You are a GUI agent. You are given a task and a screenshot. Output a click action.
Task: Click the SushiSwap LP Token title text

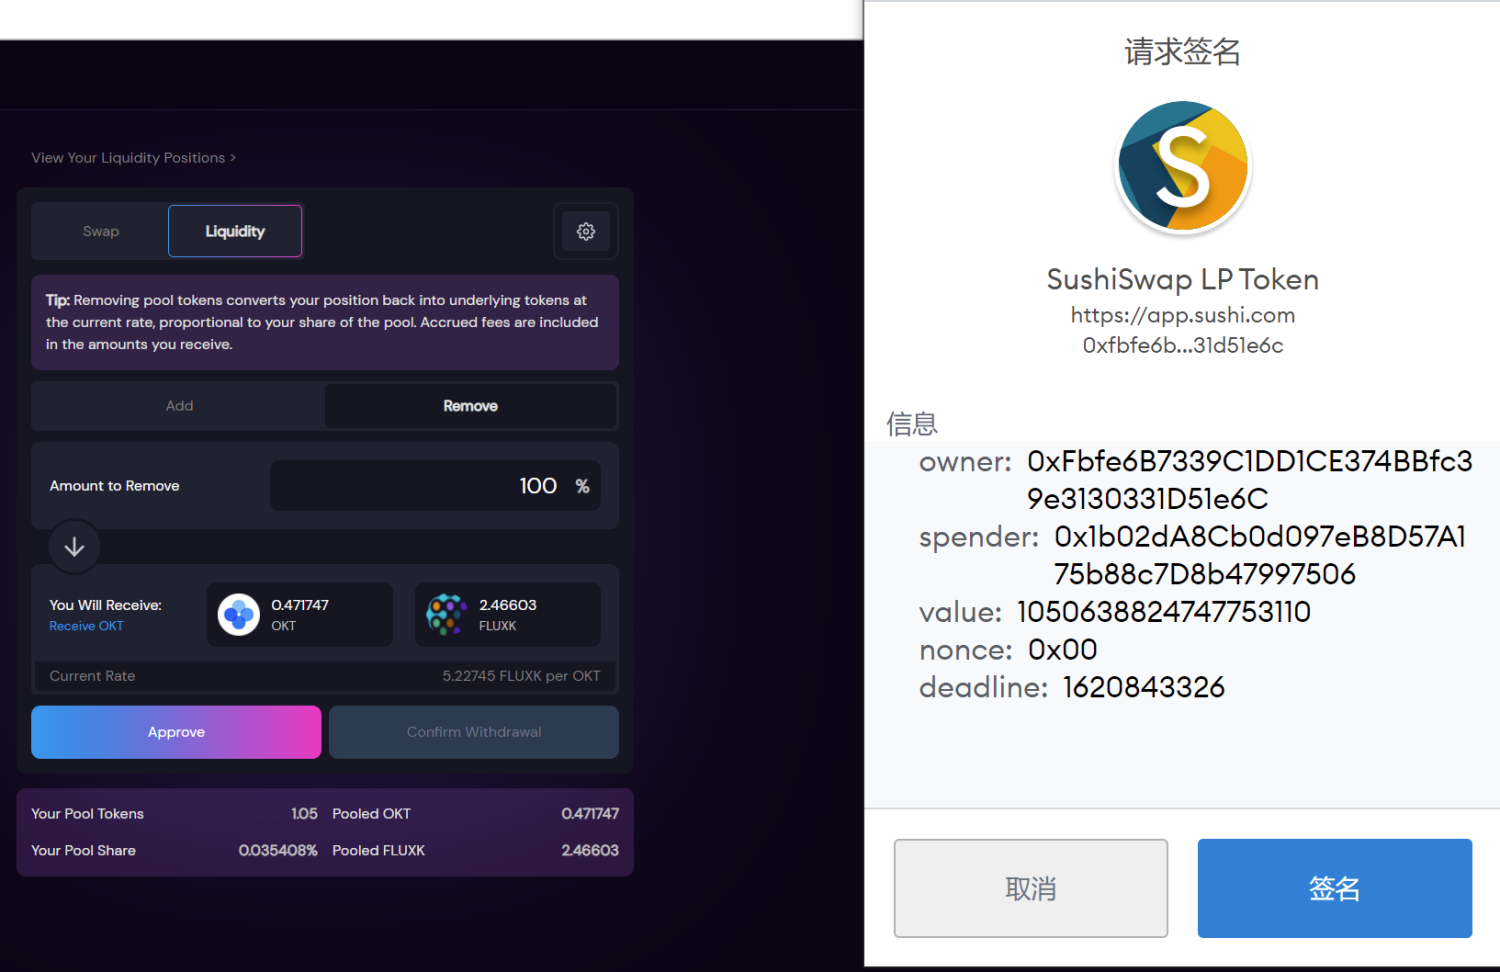[x=1183, y=279]
